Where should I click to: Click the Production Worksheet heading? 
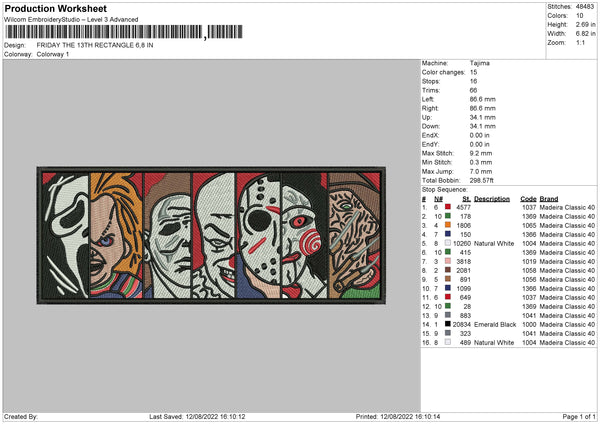(55, 8)
